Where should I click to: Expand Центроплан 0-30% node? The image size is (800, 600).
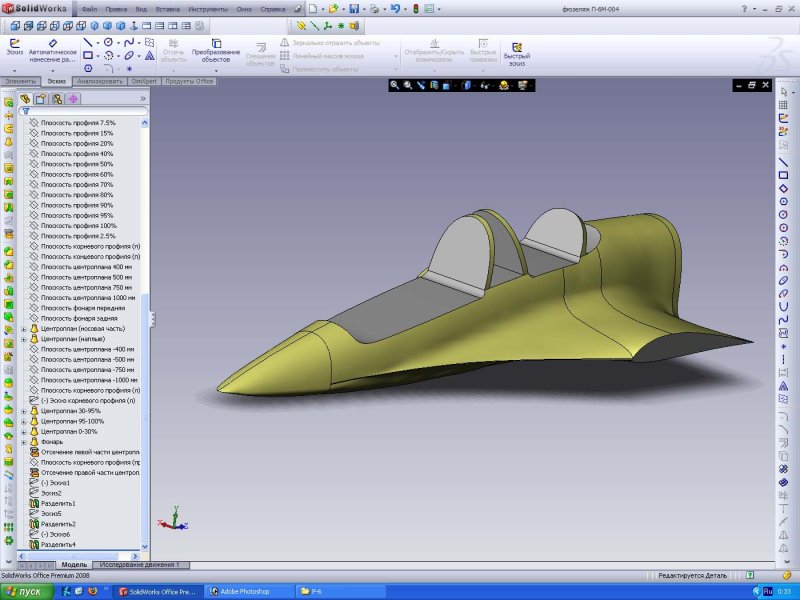coord(23,432)
